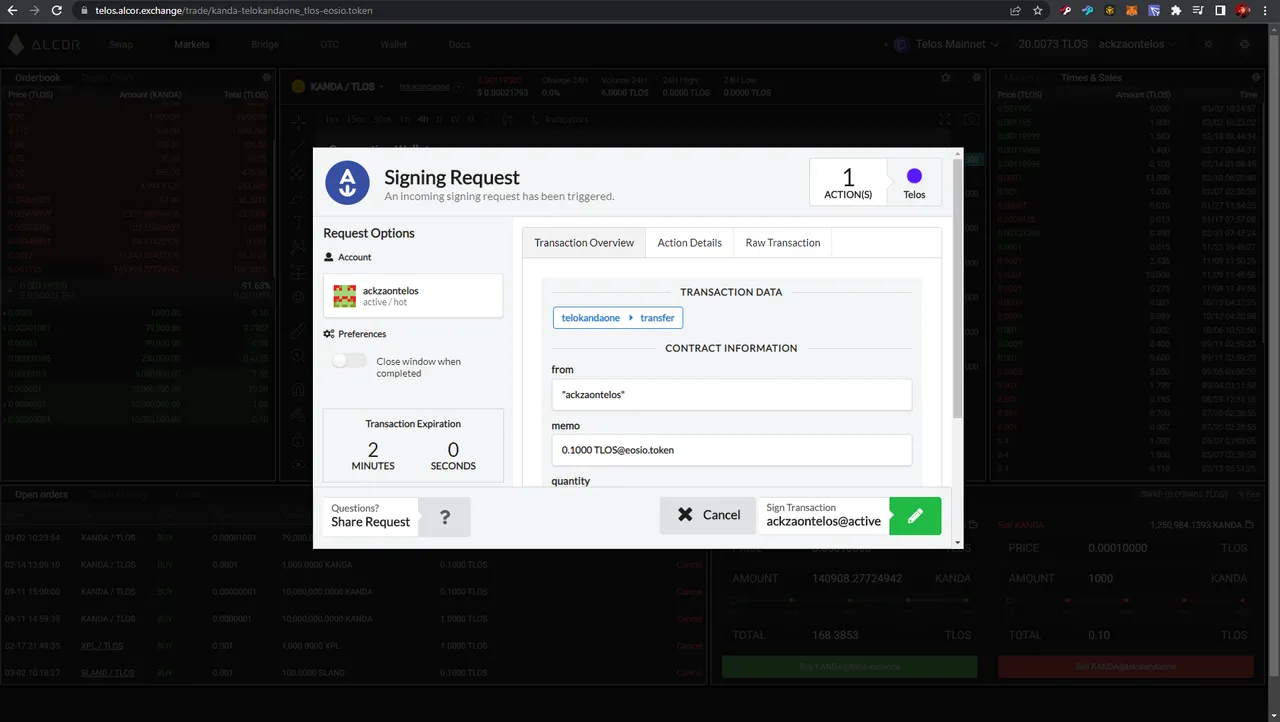Expand the ackzaontelos account dropdown

tap(1138, 44)
